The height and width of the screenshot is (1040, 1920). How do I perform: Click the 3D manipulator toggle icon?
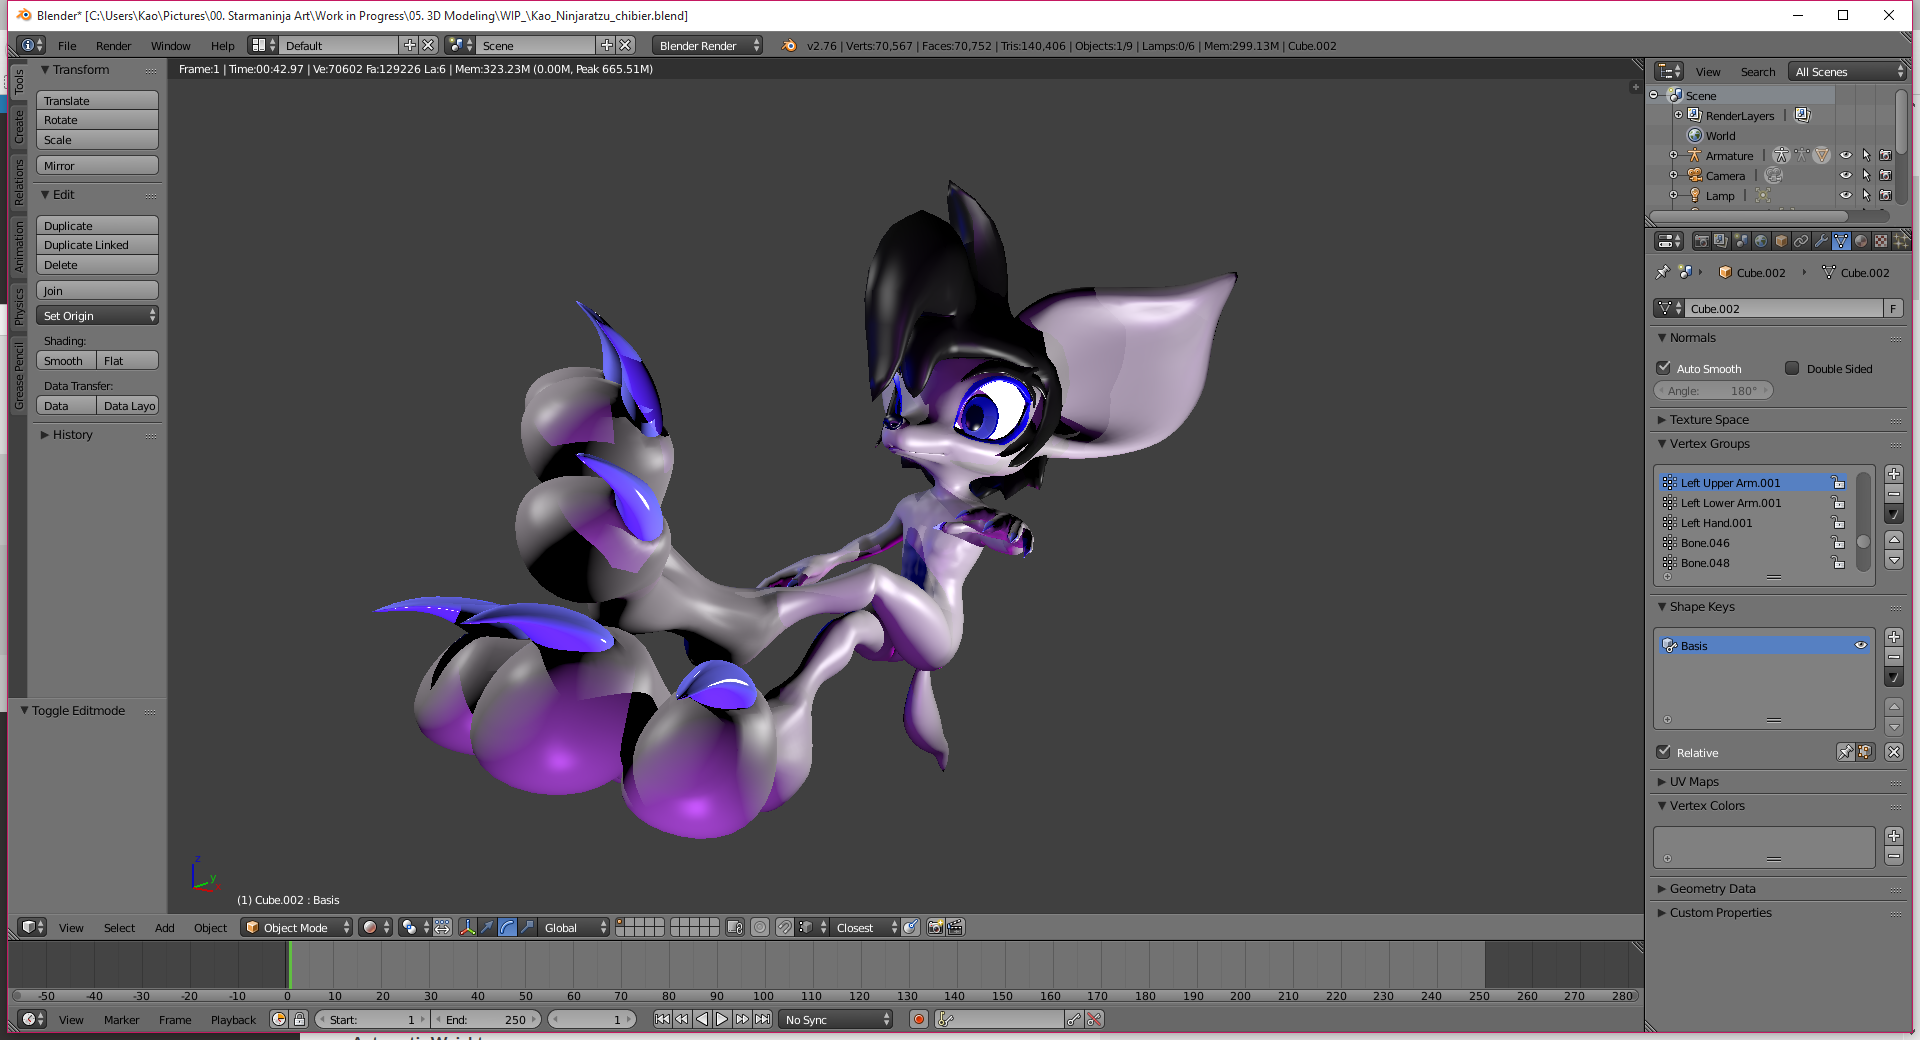pyautogui.click(x=467, y=927)
